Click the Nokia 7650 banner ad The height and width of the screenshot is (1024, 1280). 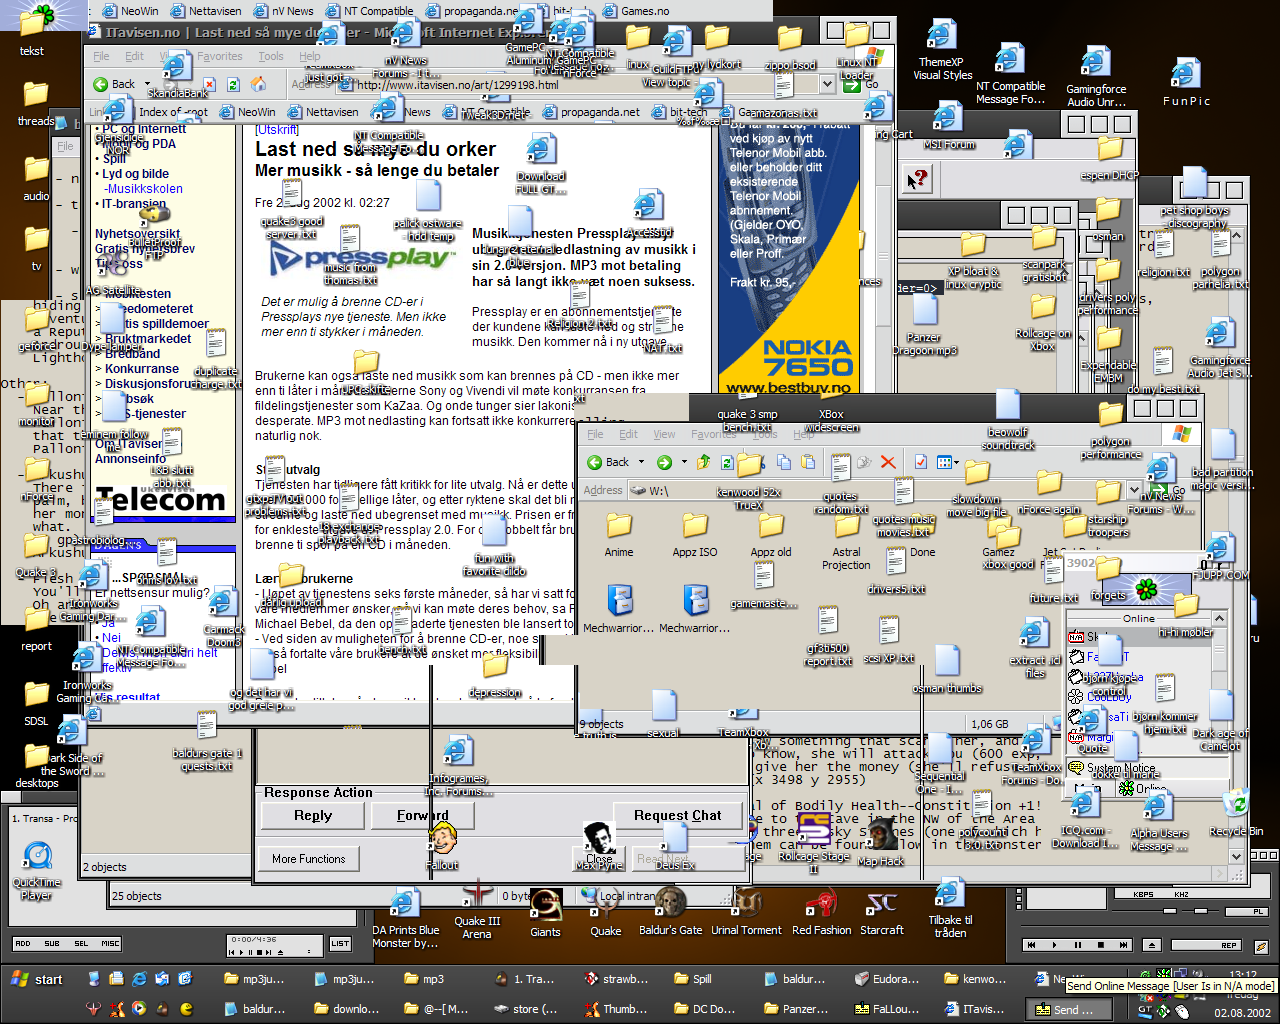pyautogui.click(x=790, y=260)
